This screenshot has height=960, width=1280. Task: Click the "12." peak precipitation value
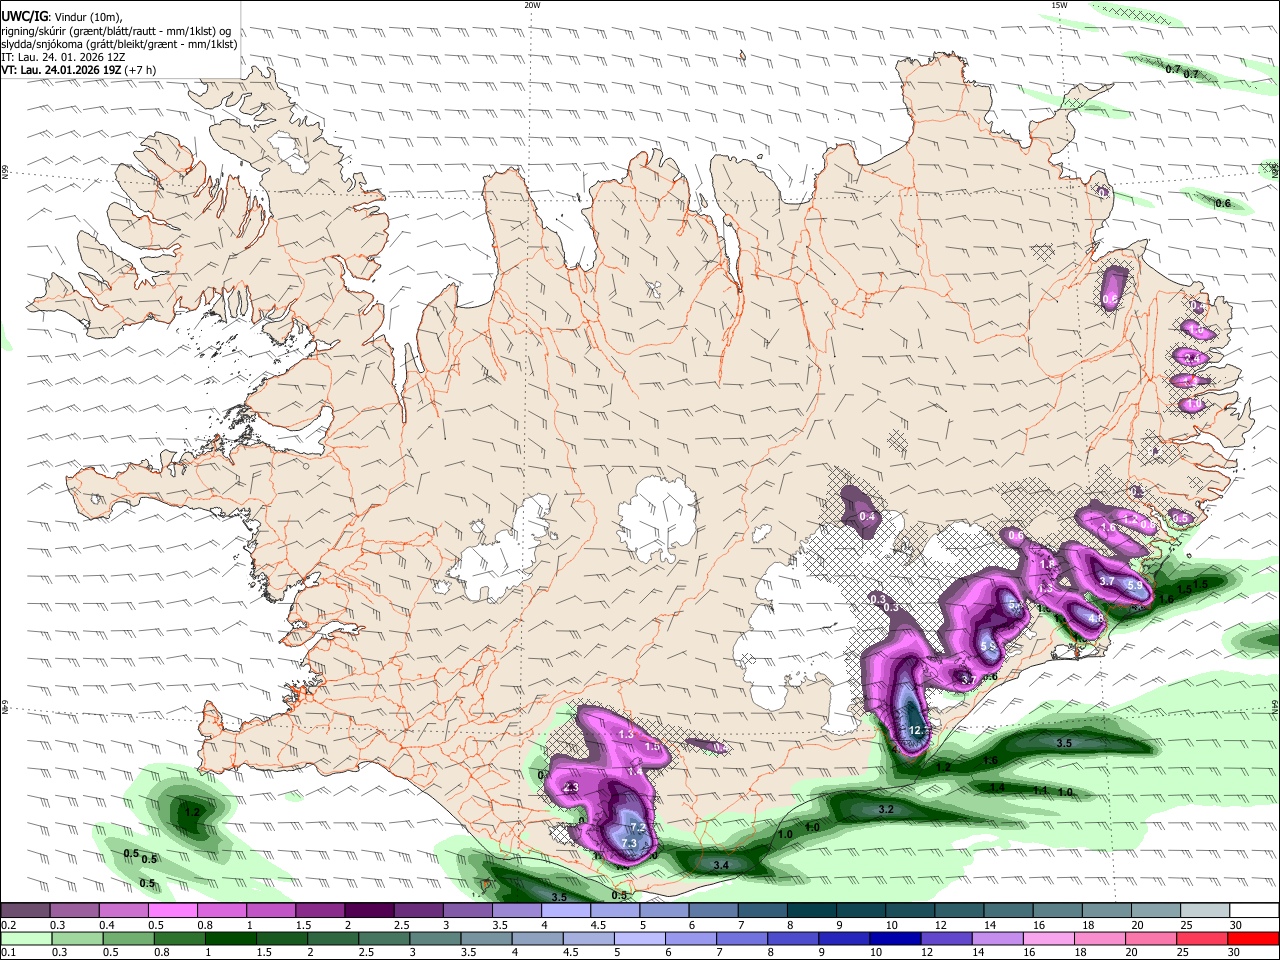click(917, 731)
